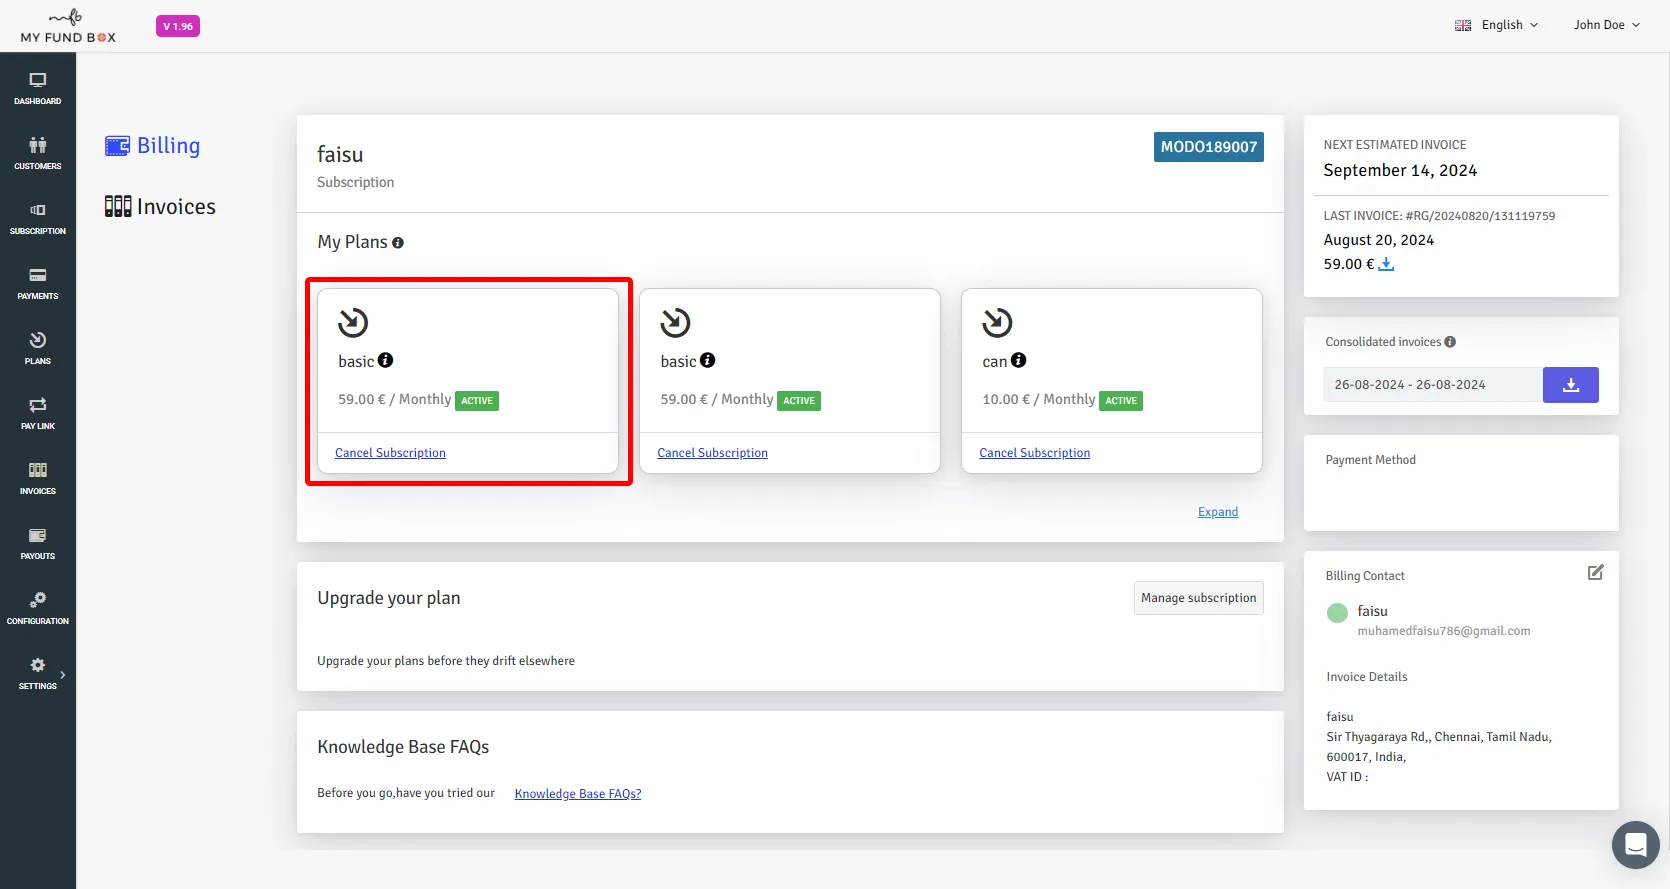This screenshot has width=1670, height=889.
Task: Go to Customers in the sidebar
Action: pos(38,153)
